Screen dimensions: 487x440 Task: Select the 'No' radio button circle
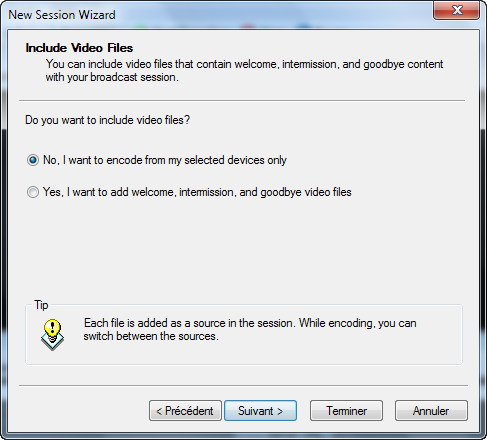(33, 160)
